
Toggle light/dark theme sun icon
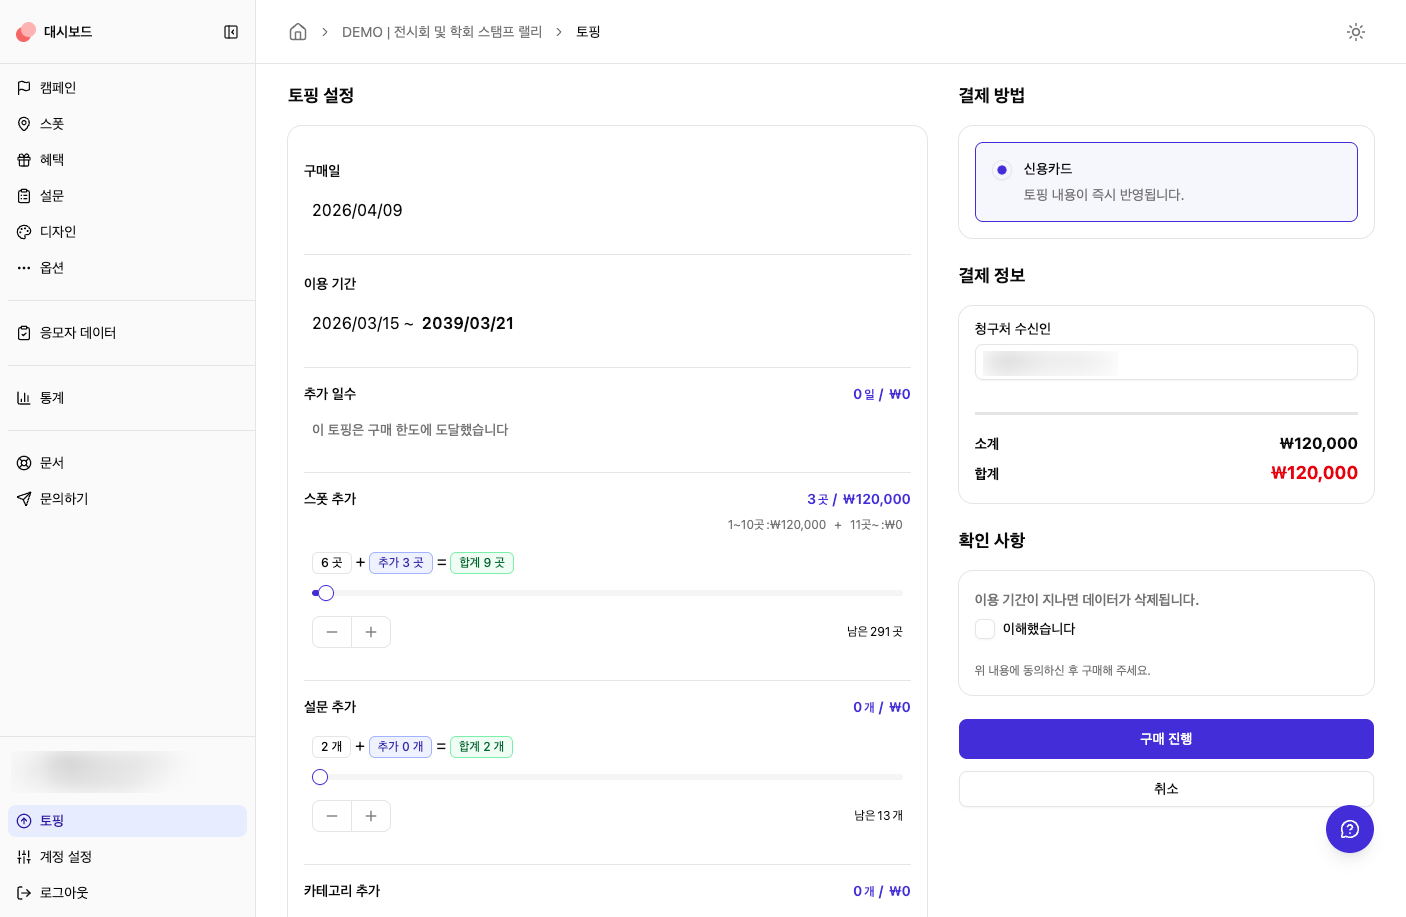1356,32
